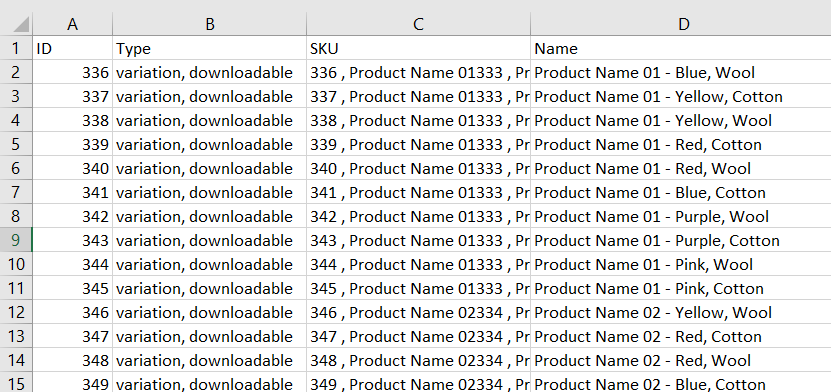Select column B header
The height and width of the screenshot is (392, 831).
(x=209, y=24)
